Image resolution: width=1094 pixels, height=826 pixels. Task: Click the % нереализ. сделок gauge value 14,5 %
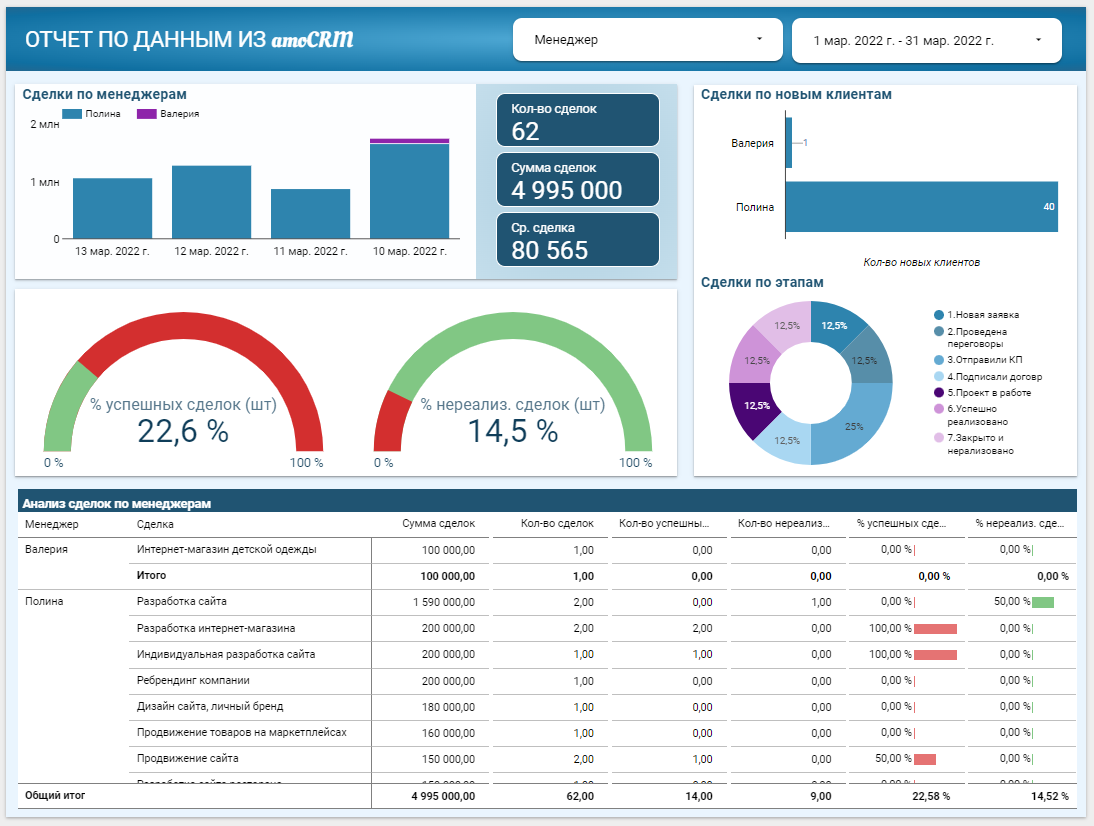click(x=513, y=431)
